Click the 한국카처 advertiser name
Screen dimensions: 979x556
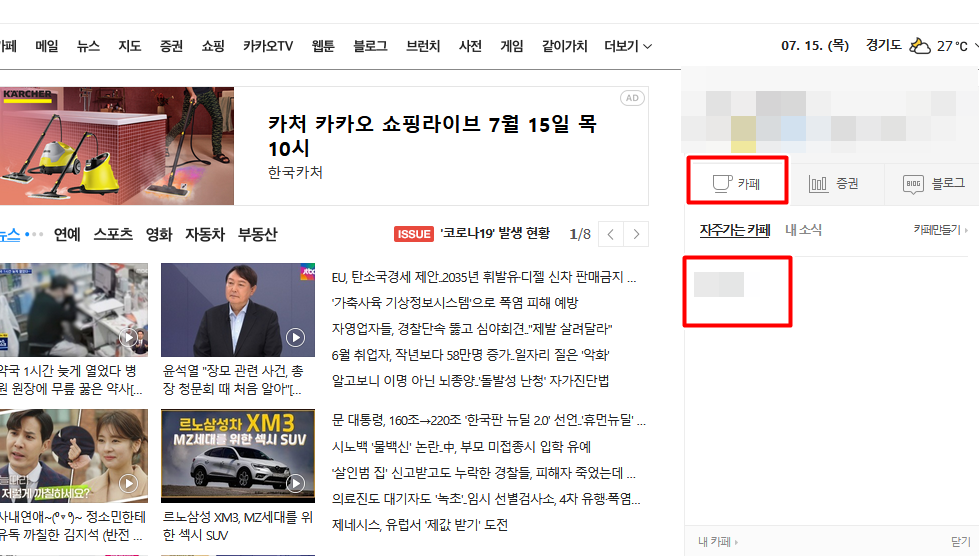[x=295, y=172]
